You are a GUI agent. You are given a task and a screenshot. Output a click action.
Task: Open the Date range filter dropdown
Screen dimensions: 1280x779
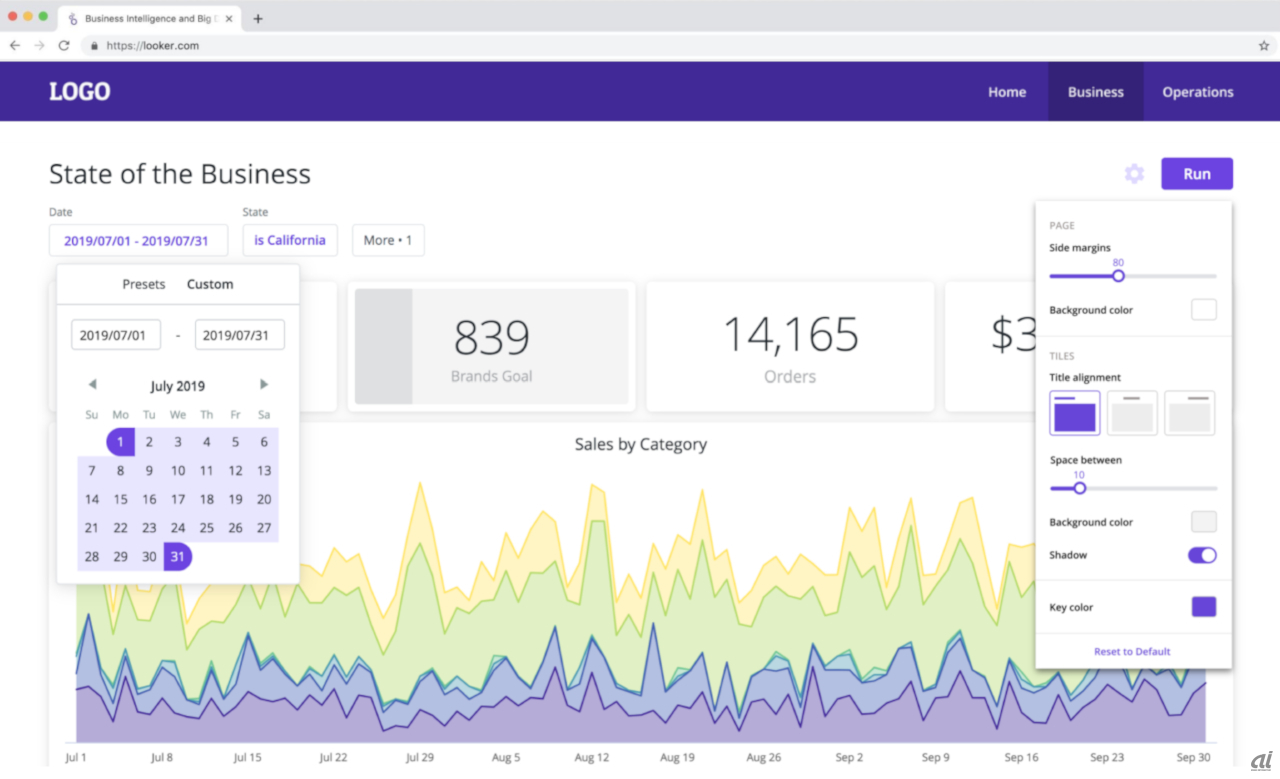(x=138, y=240)
